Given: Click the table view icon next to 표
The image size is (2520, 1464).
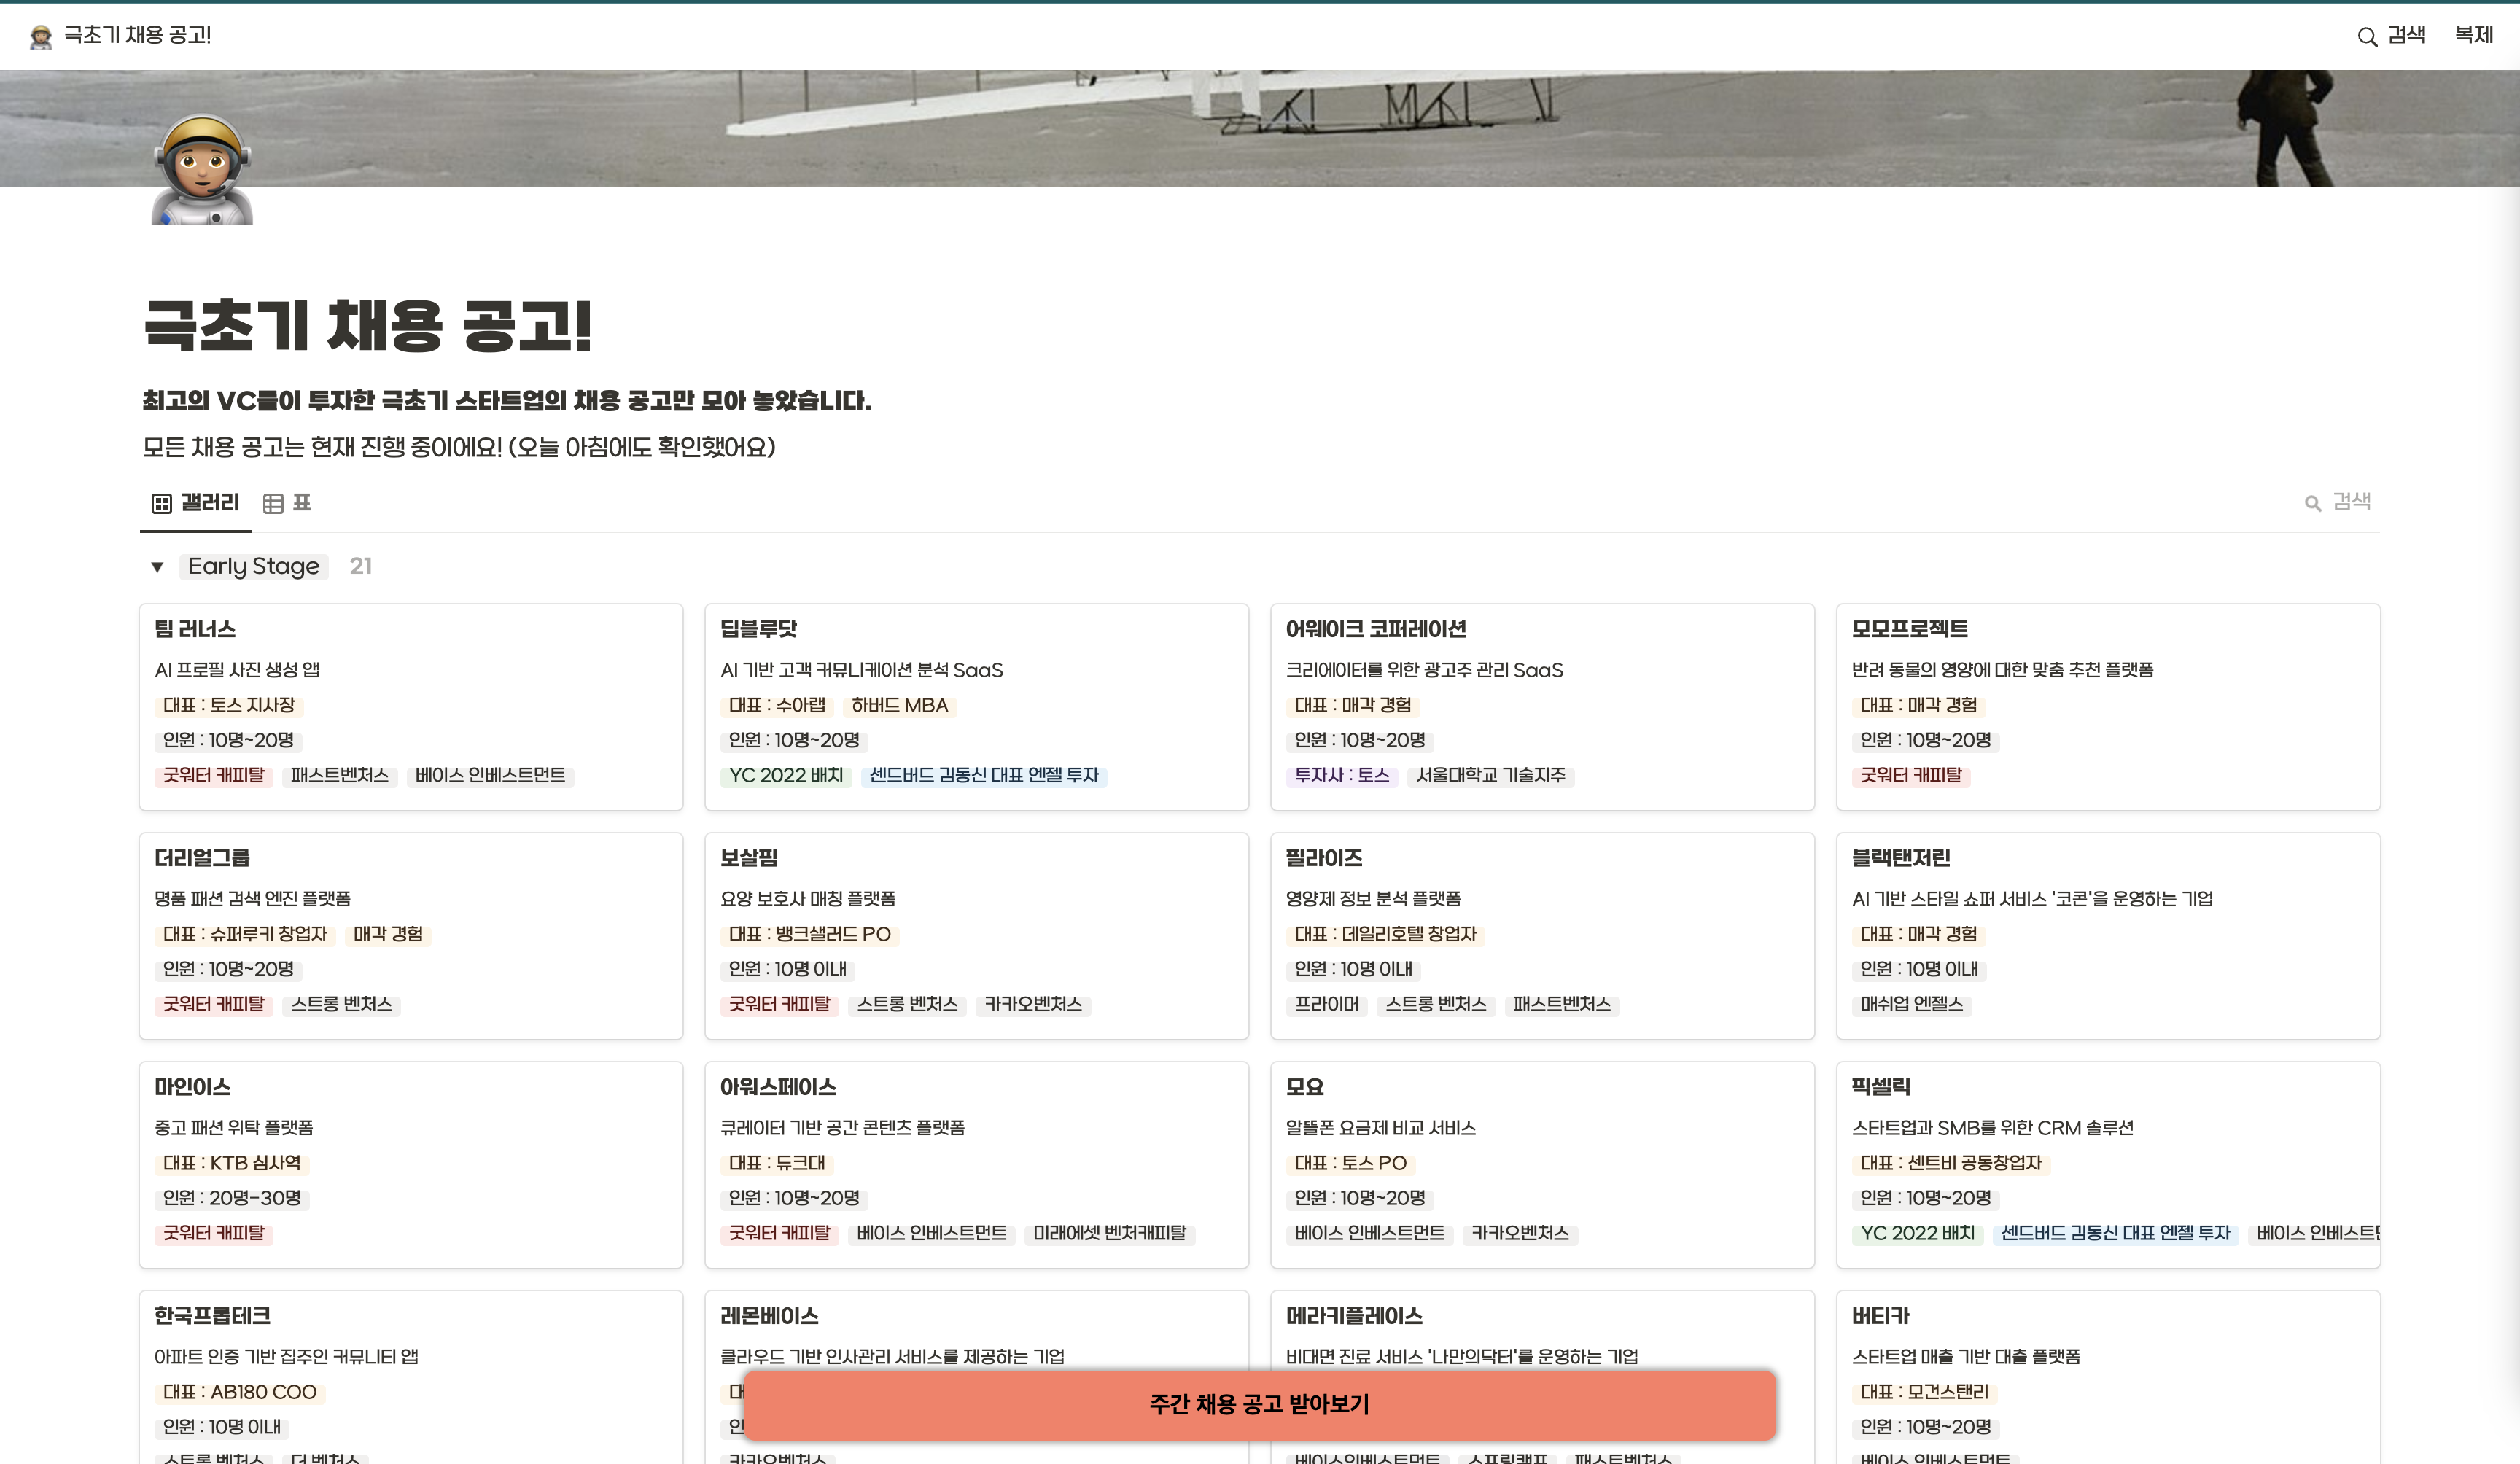Looking at the screenshot, I should coord(273,503).
